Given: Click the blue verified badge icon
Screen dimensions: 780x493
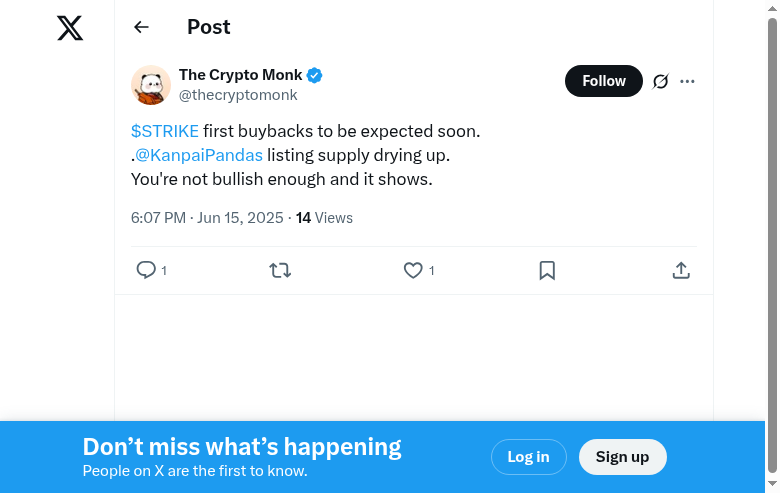Looking at the screenshot, I should coord(314,75).
